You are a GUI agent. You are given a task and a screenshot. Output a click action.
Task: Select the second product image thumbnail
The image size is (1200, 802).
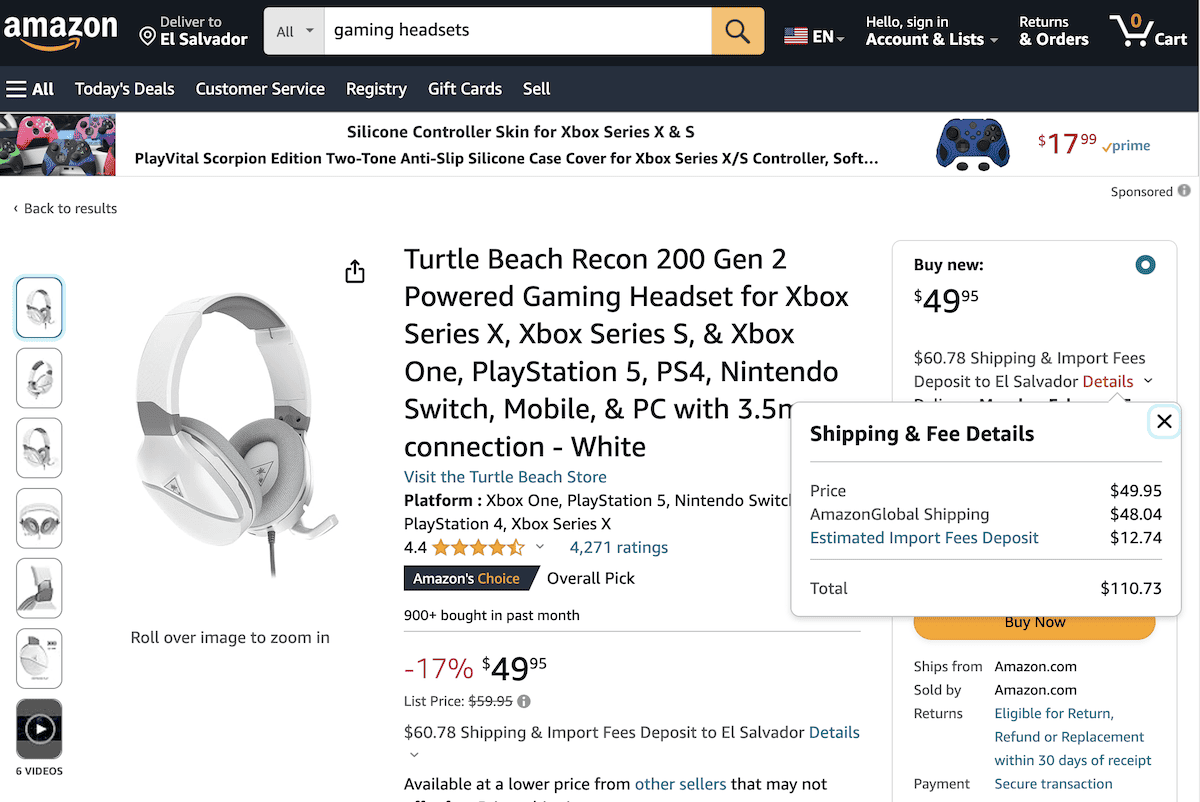[38, 378]
